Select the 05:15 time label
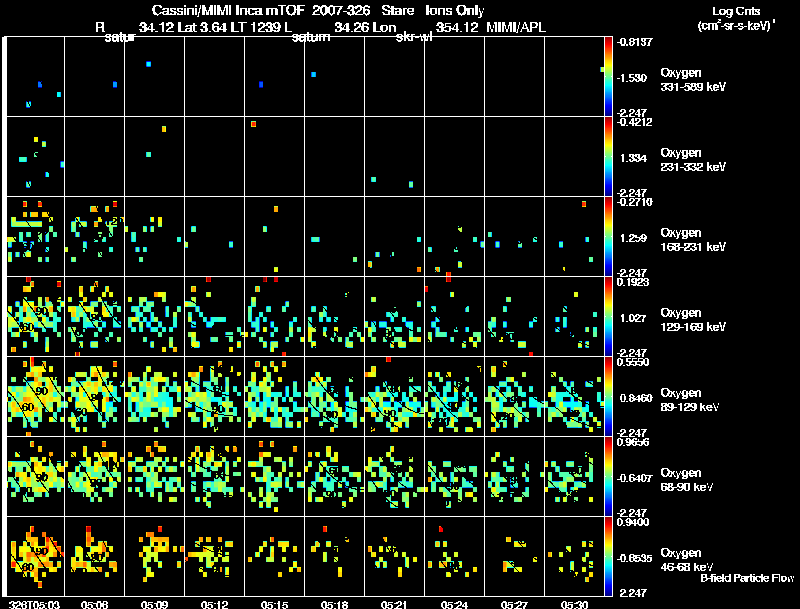 click(x=274, y=603)
